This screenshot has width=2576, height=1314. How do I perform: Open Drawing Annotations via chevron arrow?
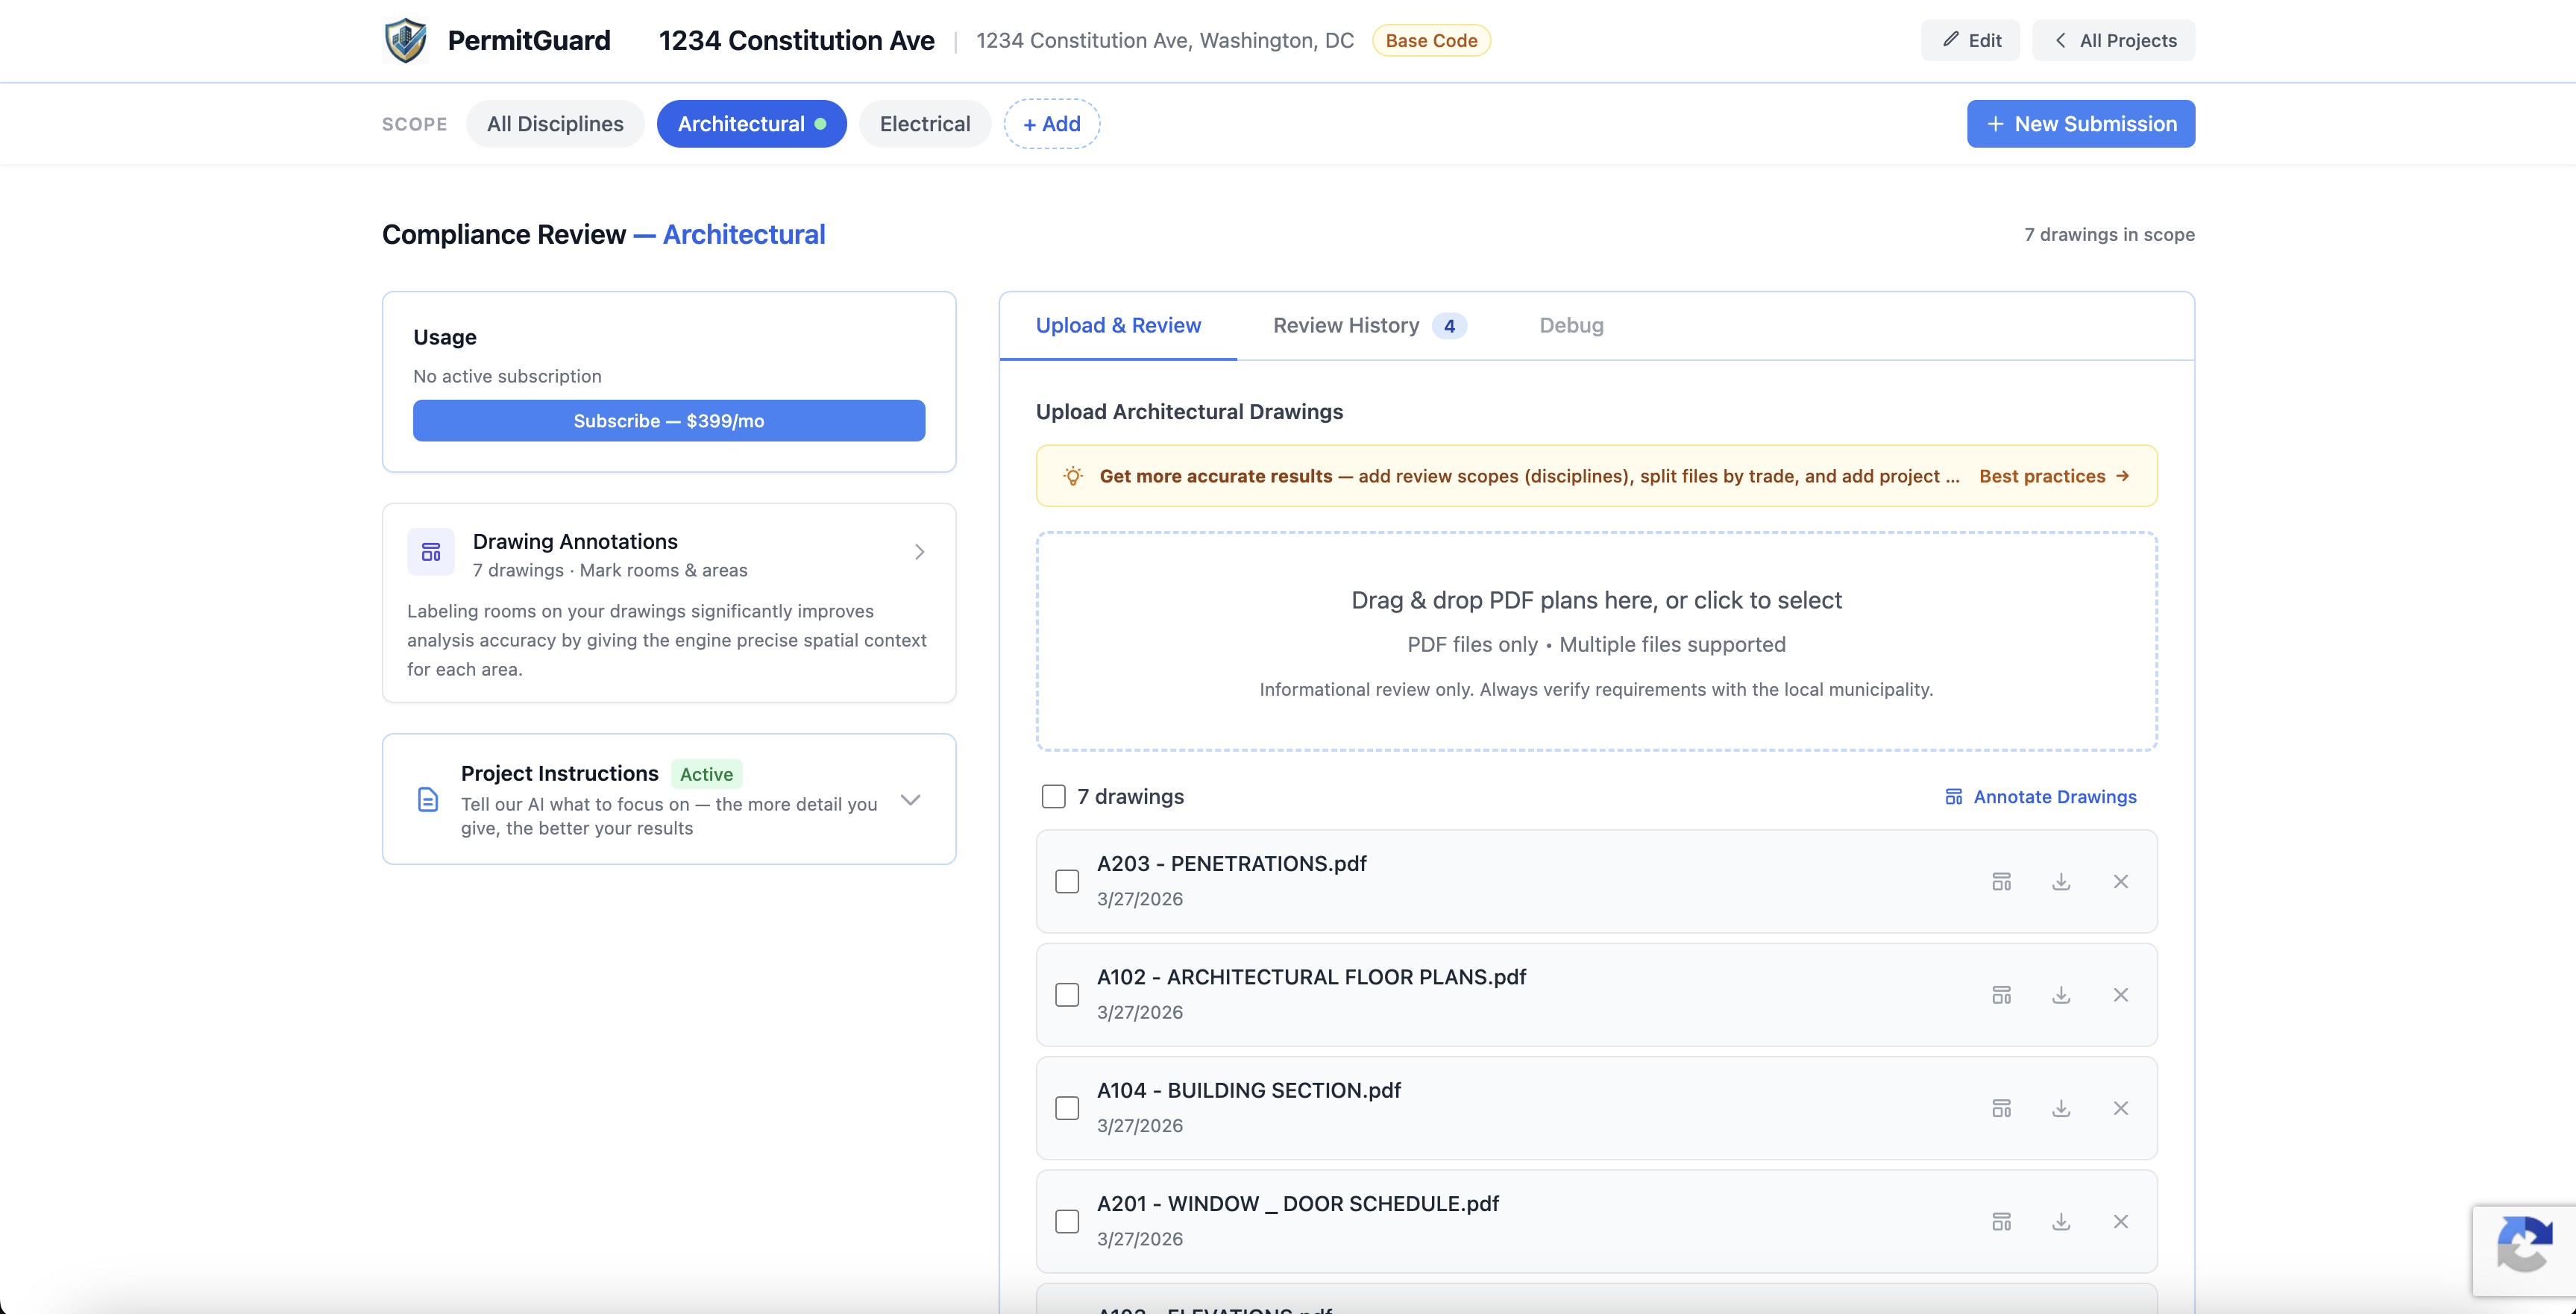[920, 552]
